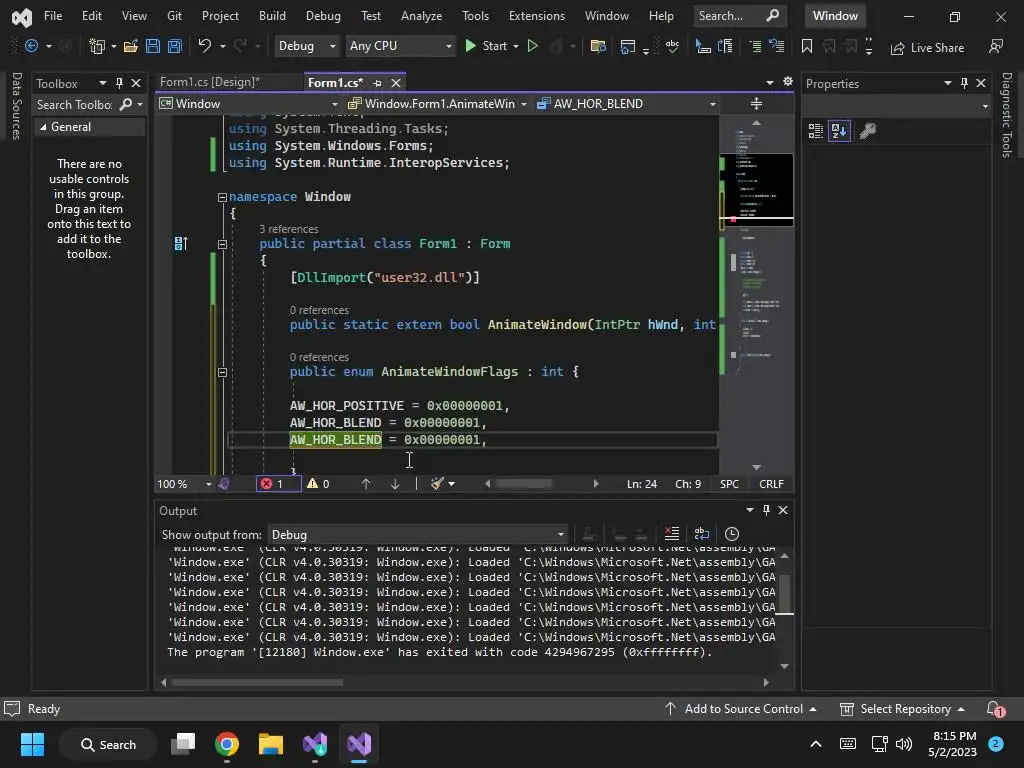Close the Form1.cs* tab

pyautogui.click(x=396, y=83)
